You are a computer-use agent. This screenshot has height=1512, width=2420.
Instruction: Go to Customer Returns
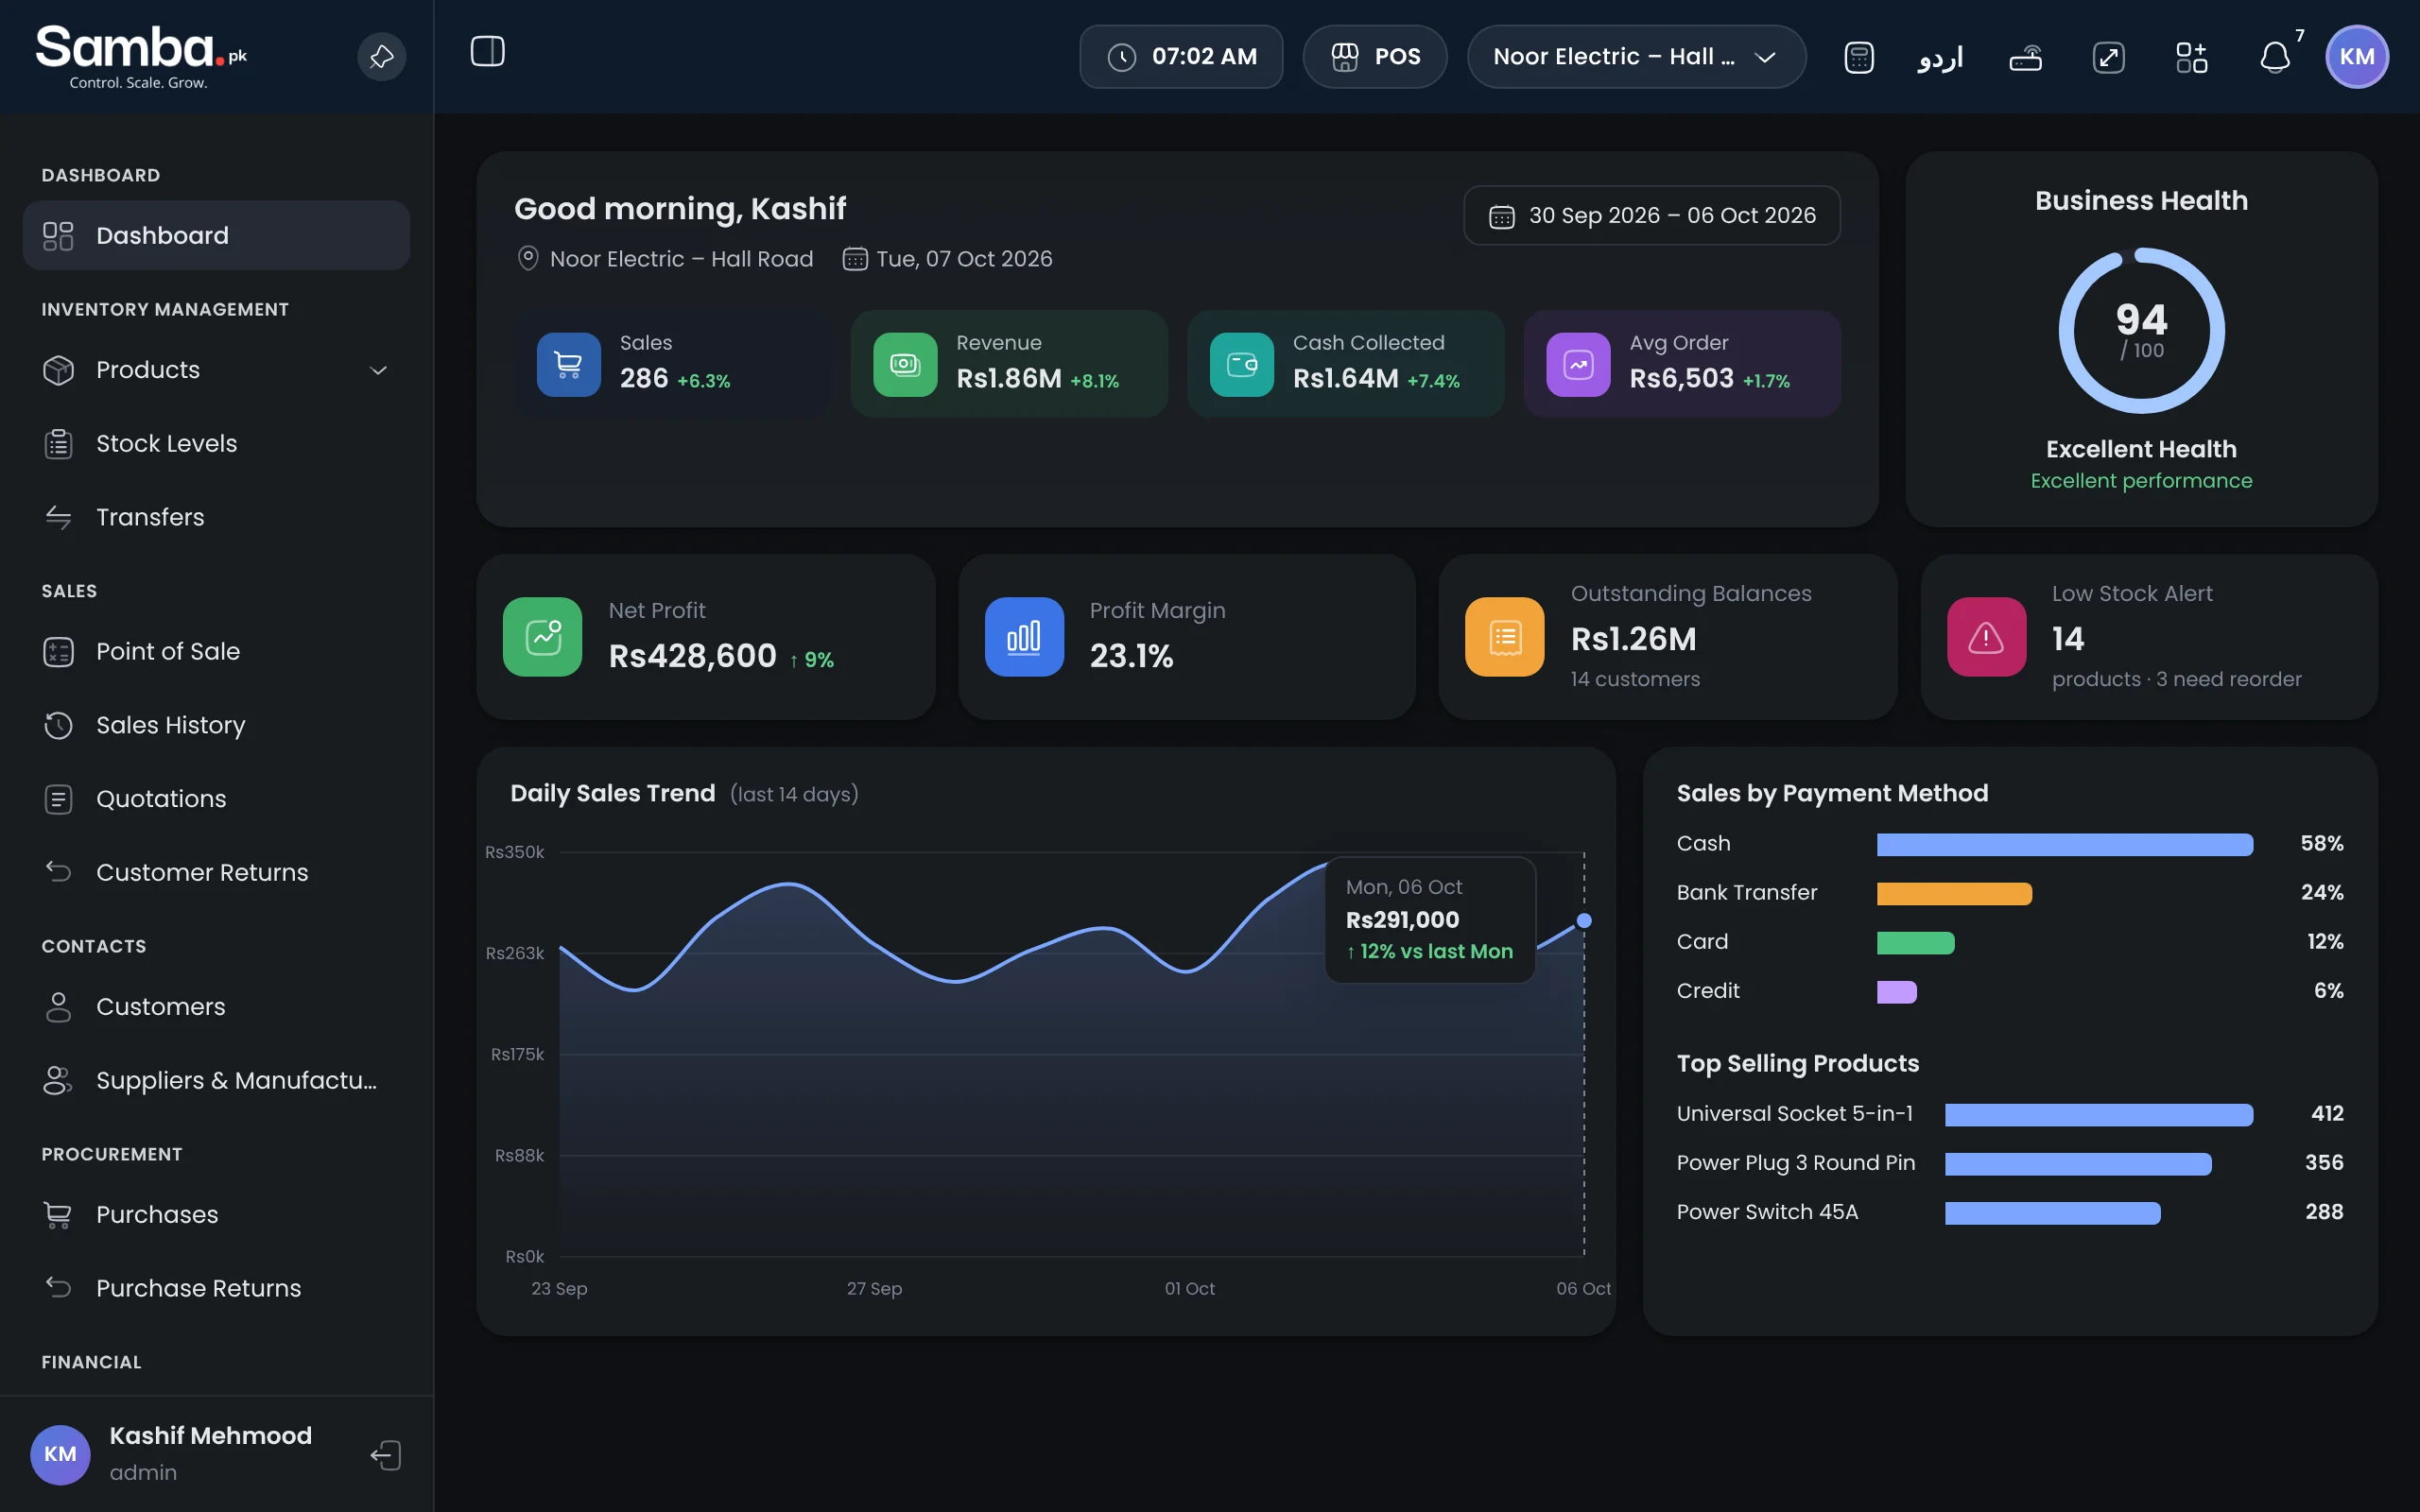[216, 873]
